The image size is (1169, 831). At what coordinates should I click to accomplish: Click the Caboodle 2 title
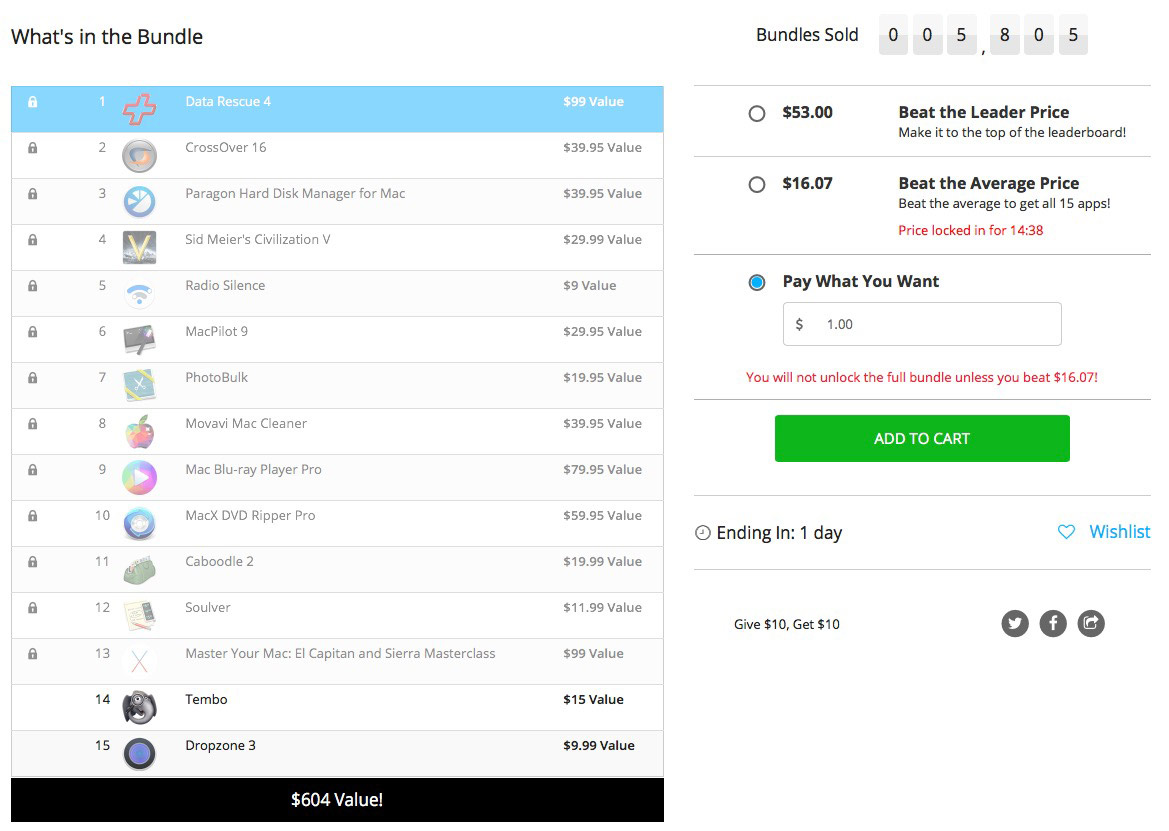(x=219, y=561)
